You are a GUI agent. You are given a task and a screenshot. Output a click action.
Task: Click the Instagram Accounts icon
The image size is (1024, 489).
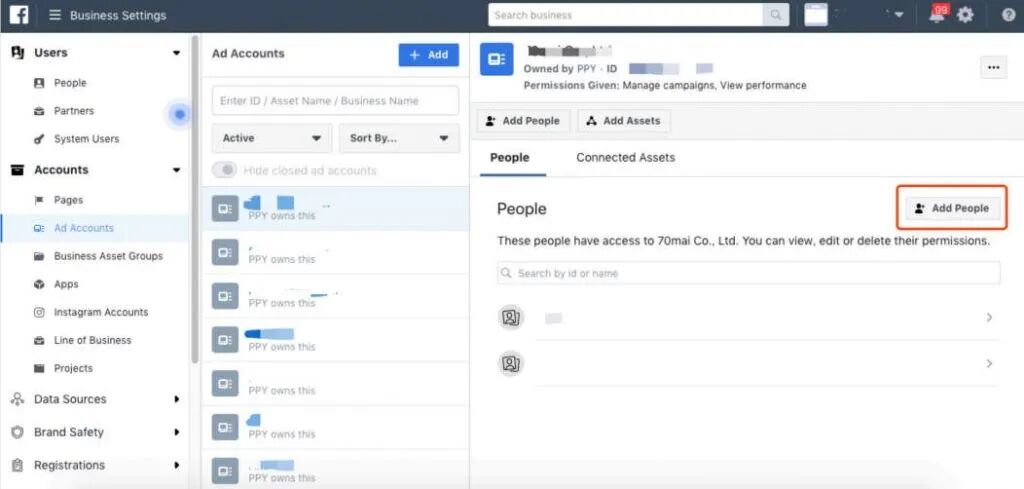[x=39, y=312]
